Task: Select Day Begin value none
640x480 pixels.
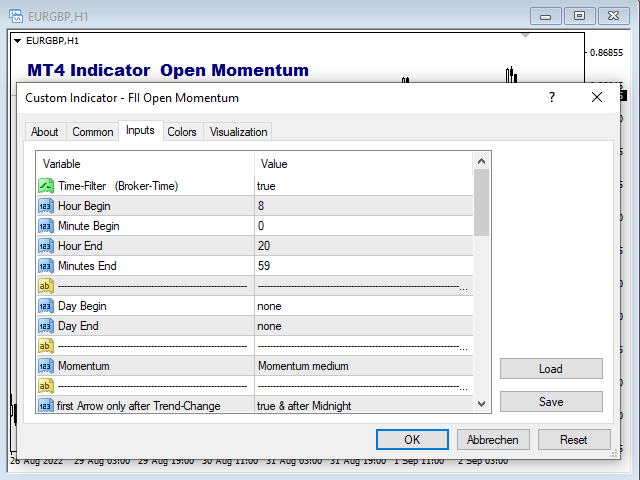Action: [x=269, y=306]
